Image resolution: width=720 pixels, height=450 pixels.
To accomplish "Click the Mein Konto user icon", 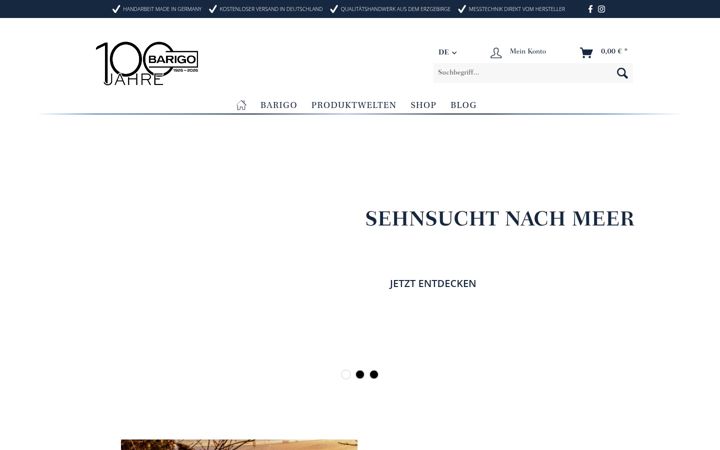I will 496,53.
